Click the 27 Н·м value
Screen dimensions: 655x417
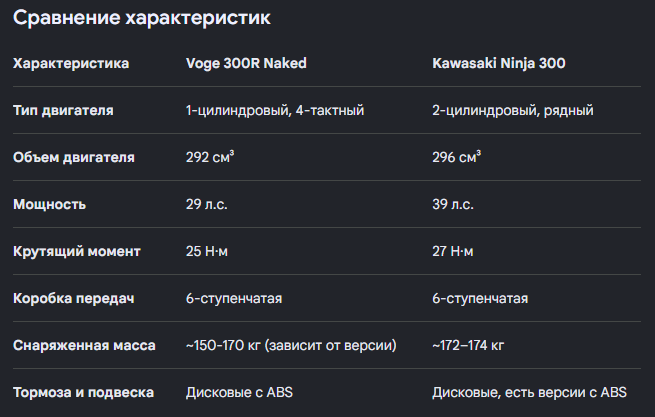(x=453, y=251)
